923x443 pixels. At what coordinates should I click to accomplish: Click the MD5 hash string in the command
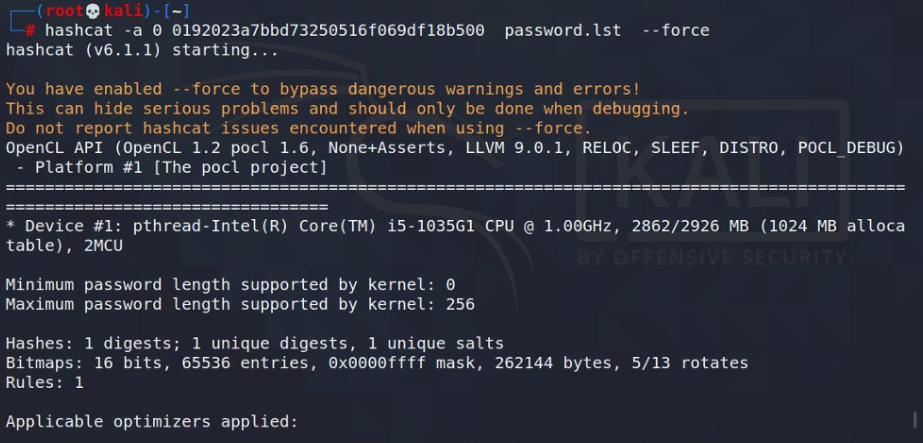click(x=328, y=31)
